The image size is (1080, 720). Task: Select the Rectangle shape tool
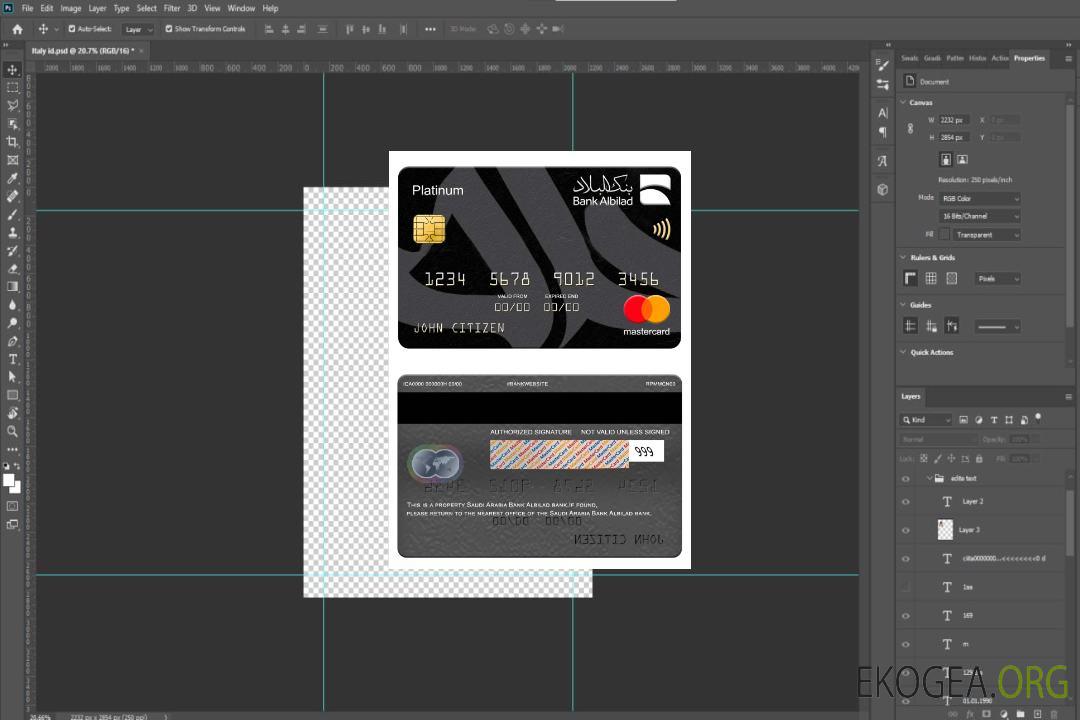coord(12,395)
